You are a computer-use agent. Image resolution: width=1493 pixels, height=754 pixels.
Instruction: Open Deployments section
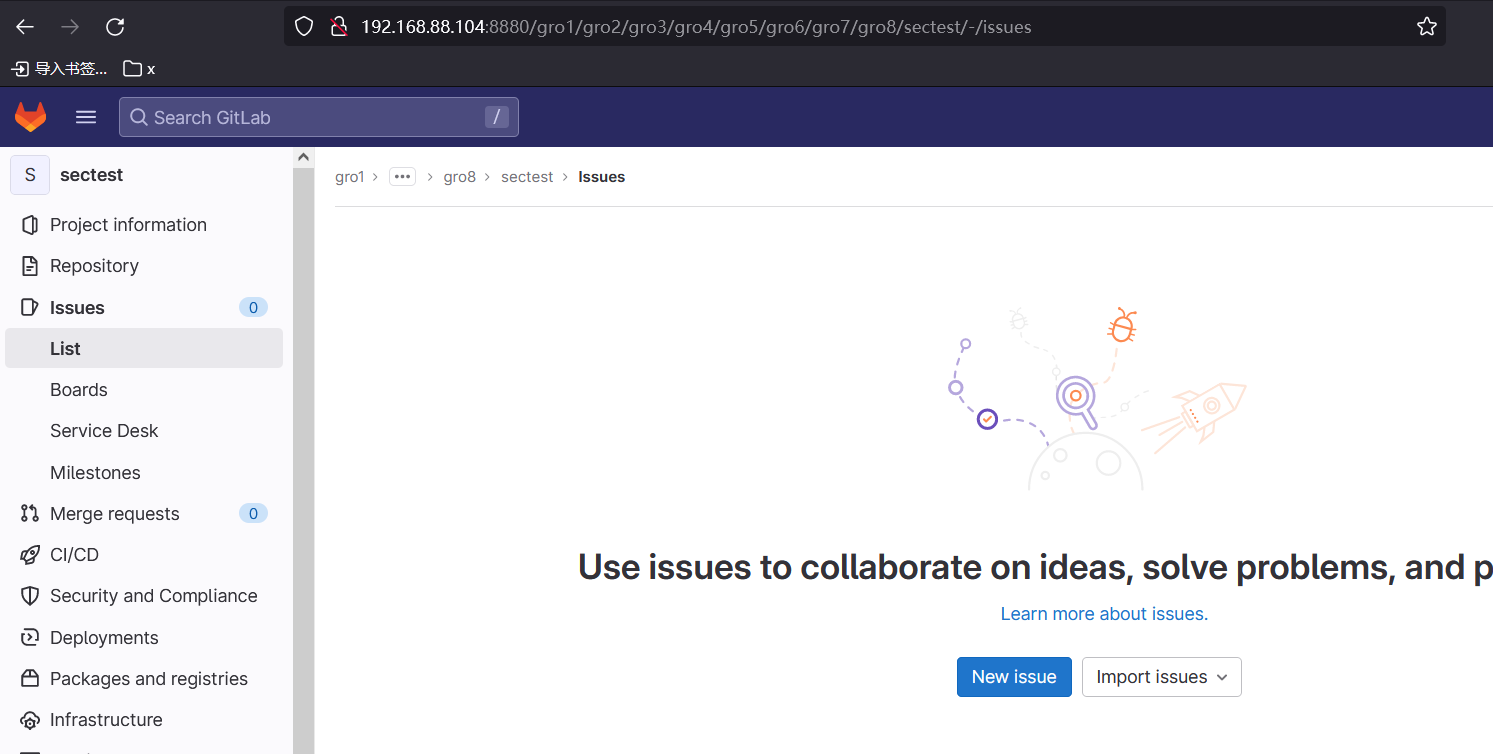(x=144, y=638)
